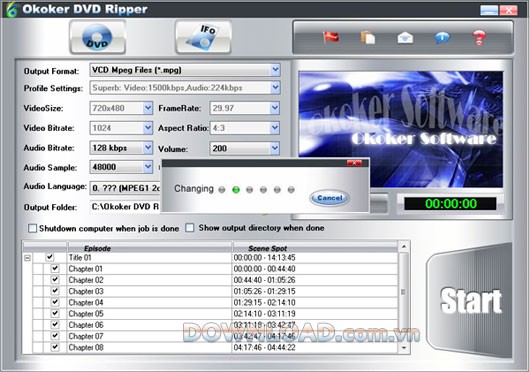Open the VideoSize dropdown

tap(148, 108)
